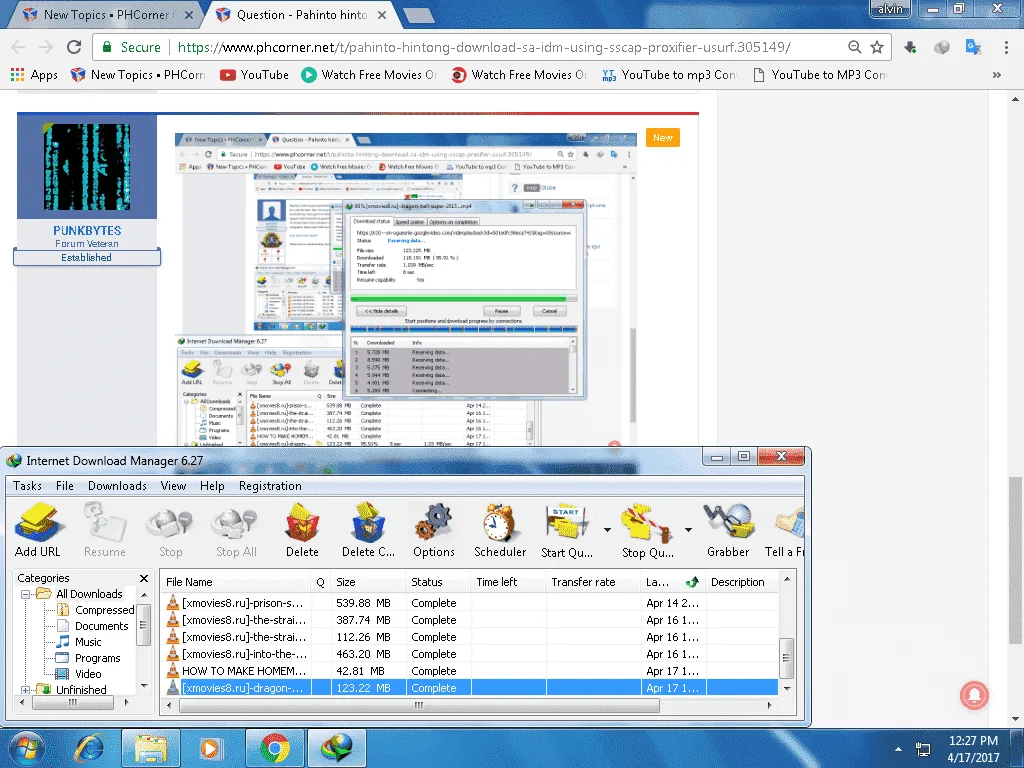Screen dimensions: 1024x768
Task: Open the Apps bookmark shortcut
Action: tap(34, 75)
